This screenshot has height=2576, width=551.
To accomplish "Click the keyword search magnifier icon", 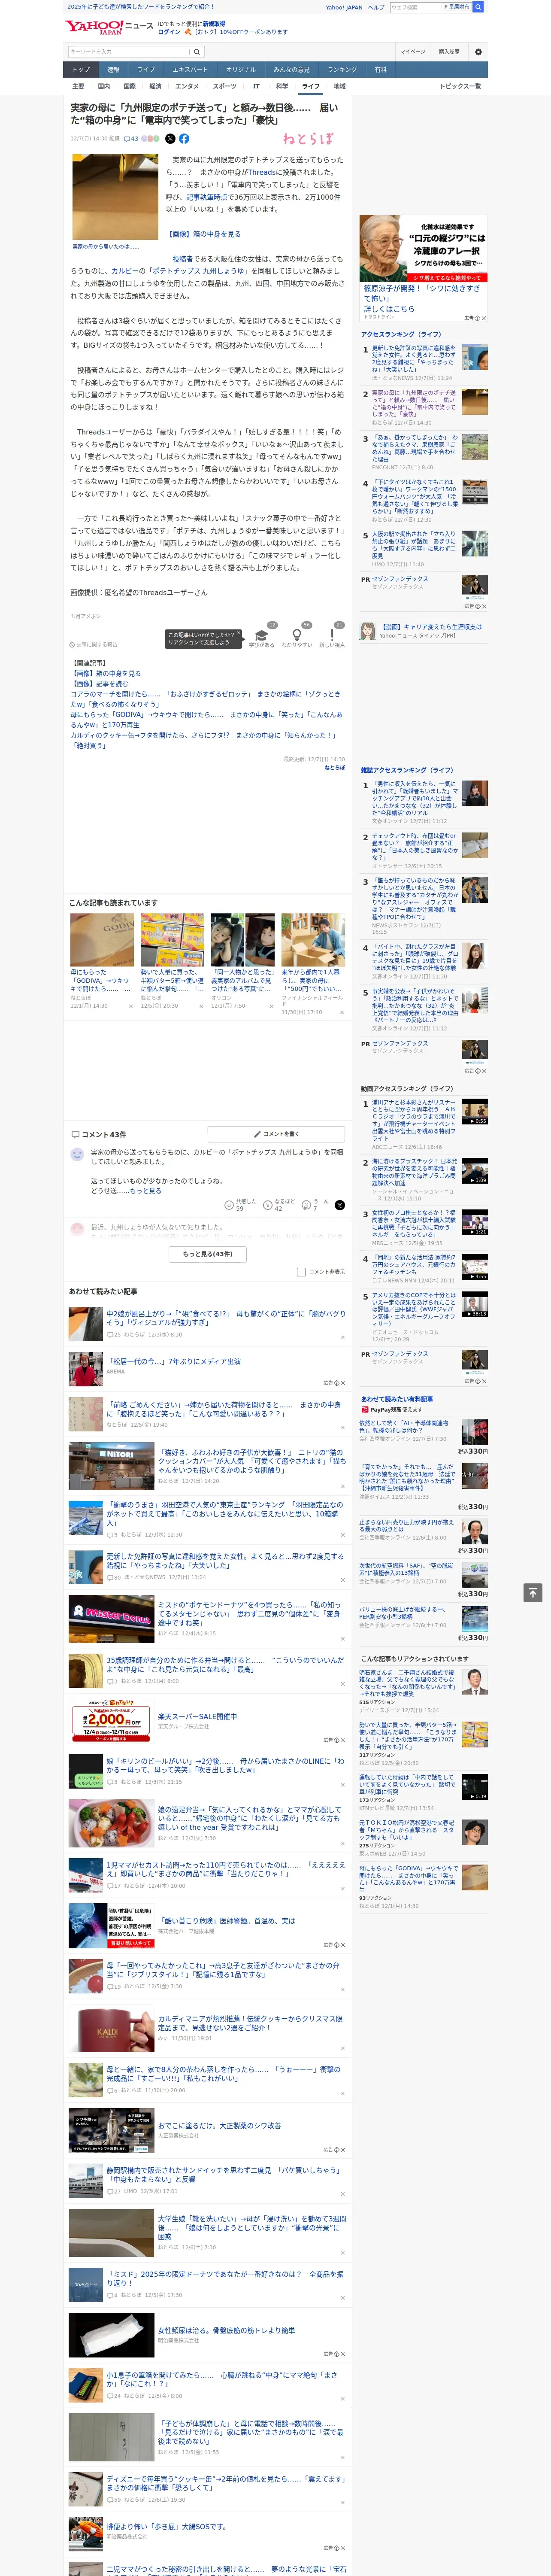I will (197, 51).
